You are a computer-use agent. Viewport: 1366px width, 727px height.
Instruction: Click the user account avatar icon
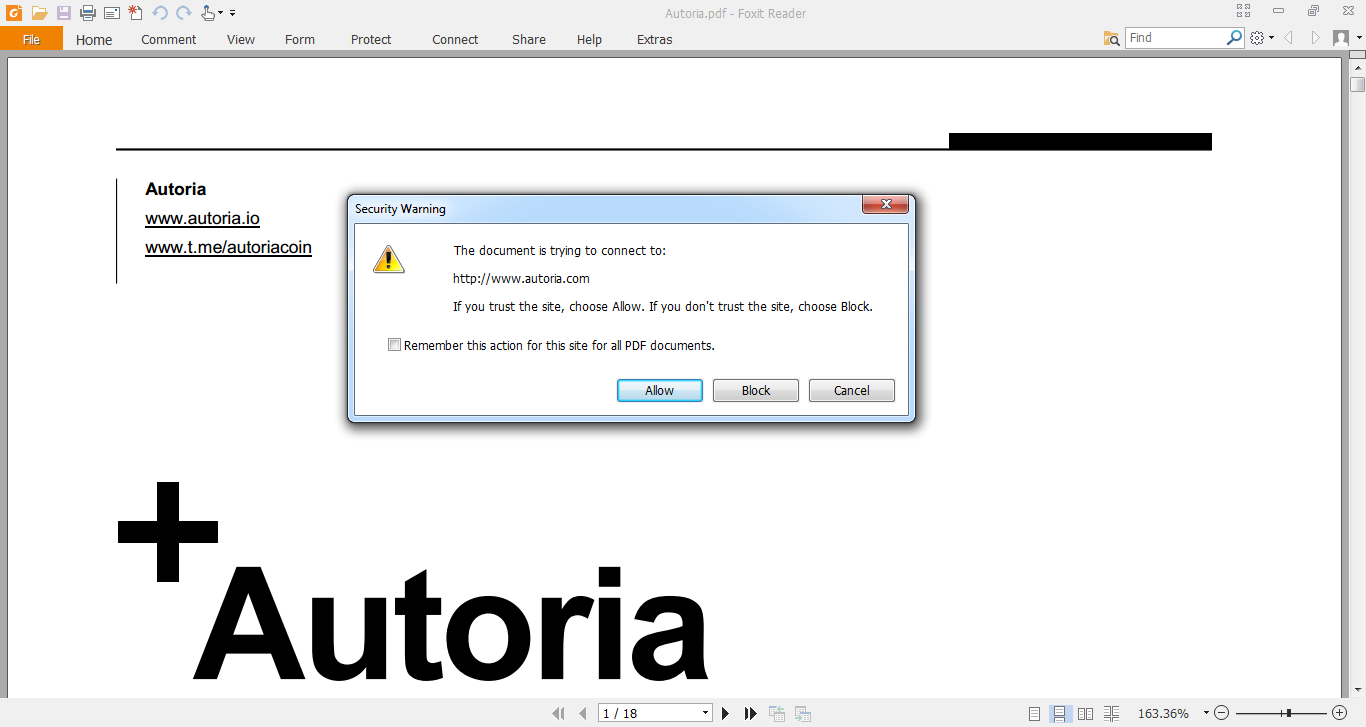(1341, 38)
